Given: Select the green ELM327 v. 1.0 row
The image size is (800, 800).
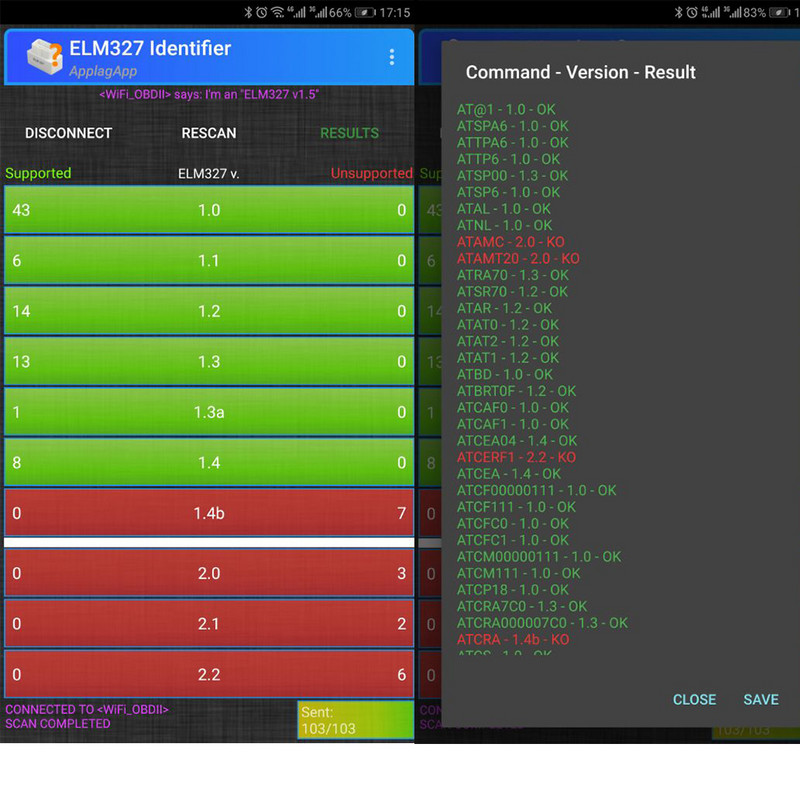Looking at the screenshot, I should (x=209, y=210).
